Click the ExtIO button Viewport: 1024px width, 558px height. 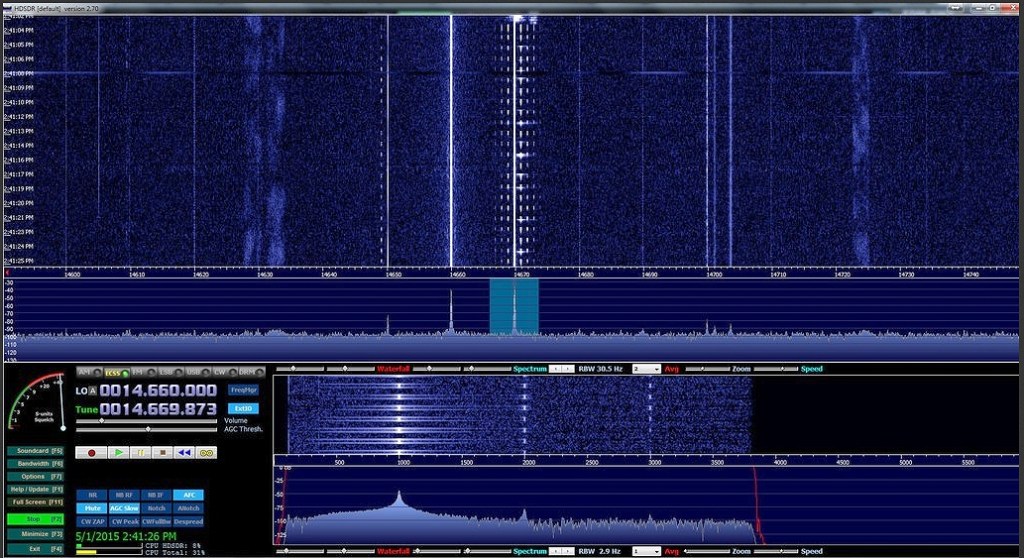pos(243,408)
